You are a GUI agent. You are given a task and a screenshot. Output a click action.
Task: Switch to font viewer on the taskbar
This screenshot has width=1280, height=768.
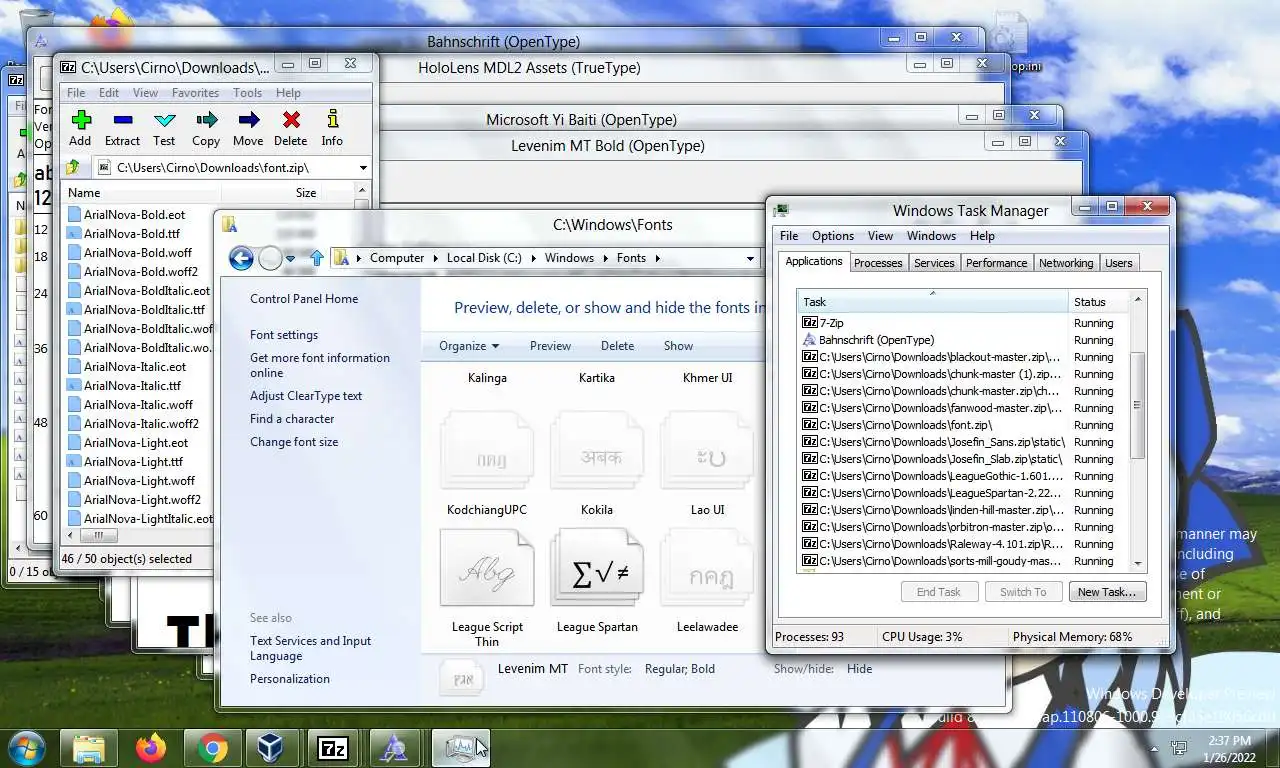point(397,748)
